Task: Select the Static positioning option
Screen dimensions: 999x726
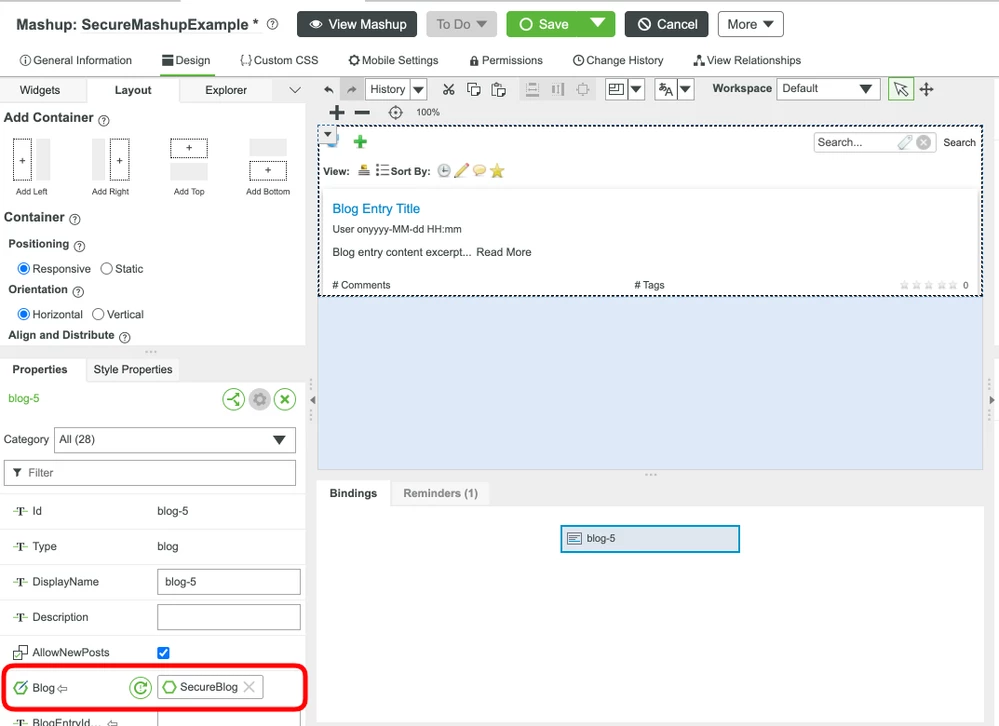Action: [106, 269]
